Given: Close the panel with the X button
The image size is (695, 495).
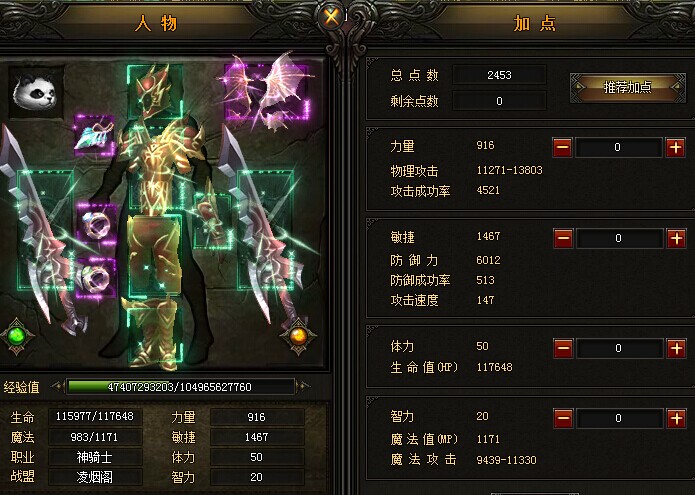Looking at the screenshot, I should click(332, 17).
